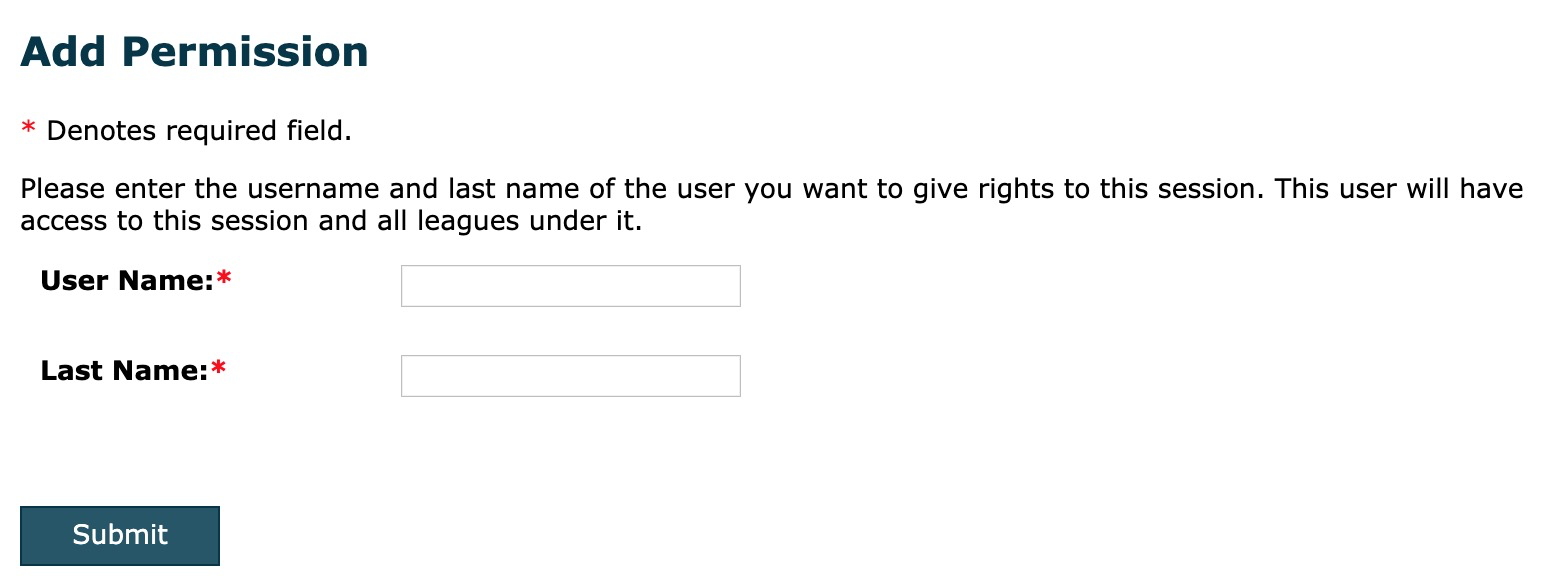Click the dark teal Submit button
1546x586 pixels.
coord(119,535)
